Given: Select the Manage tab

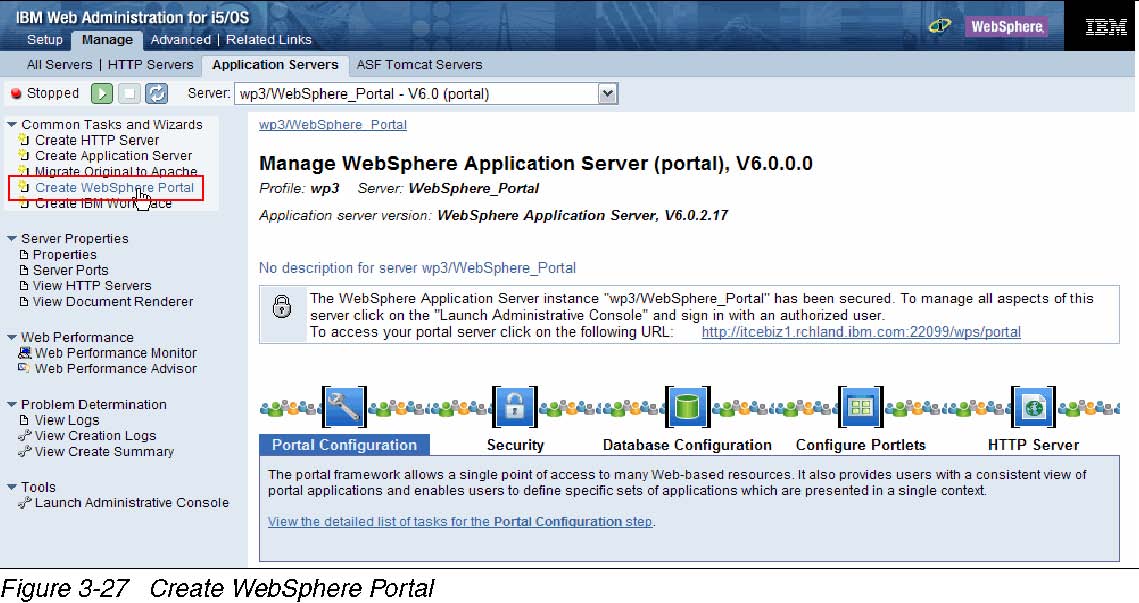Looking at the screenshot, I should 108,40.
